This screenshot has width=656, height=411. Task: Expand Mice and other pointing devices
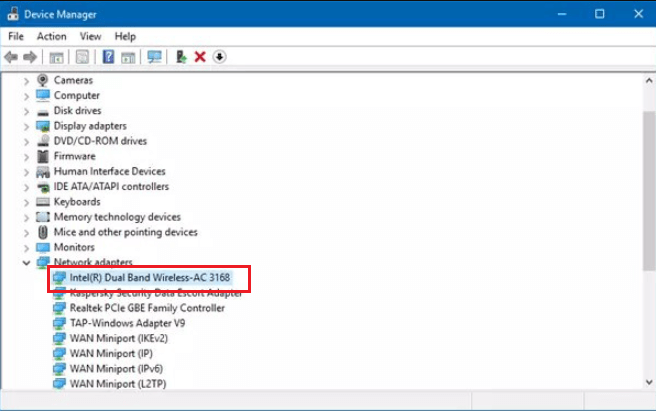[x=26, y=233]
